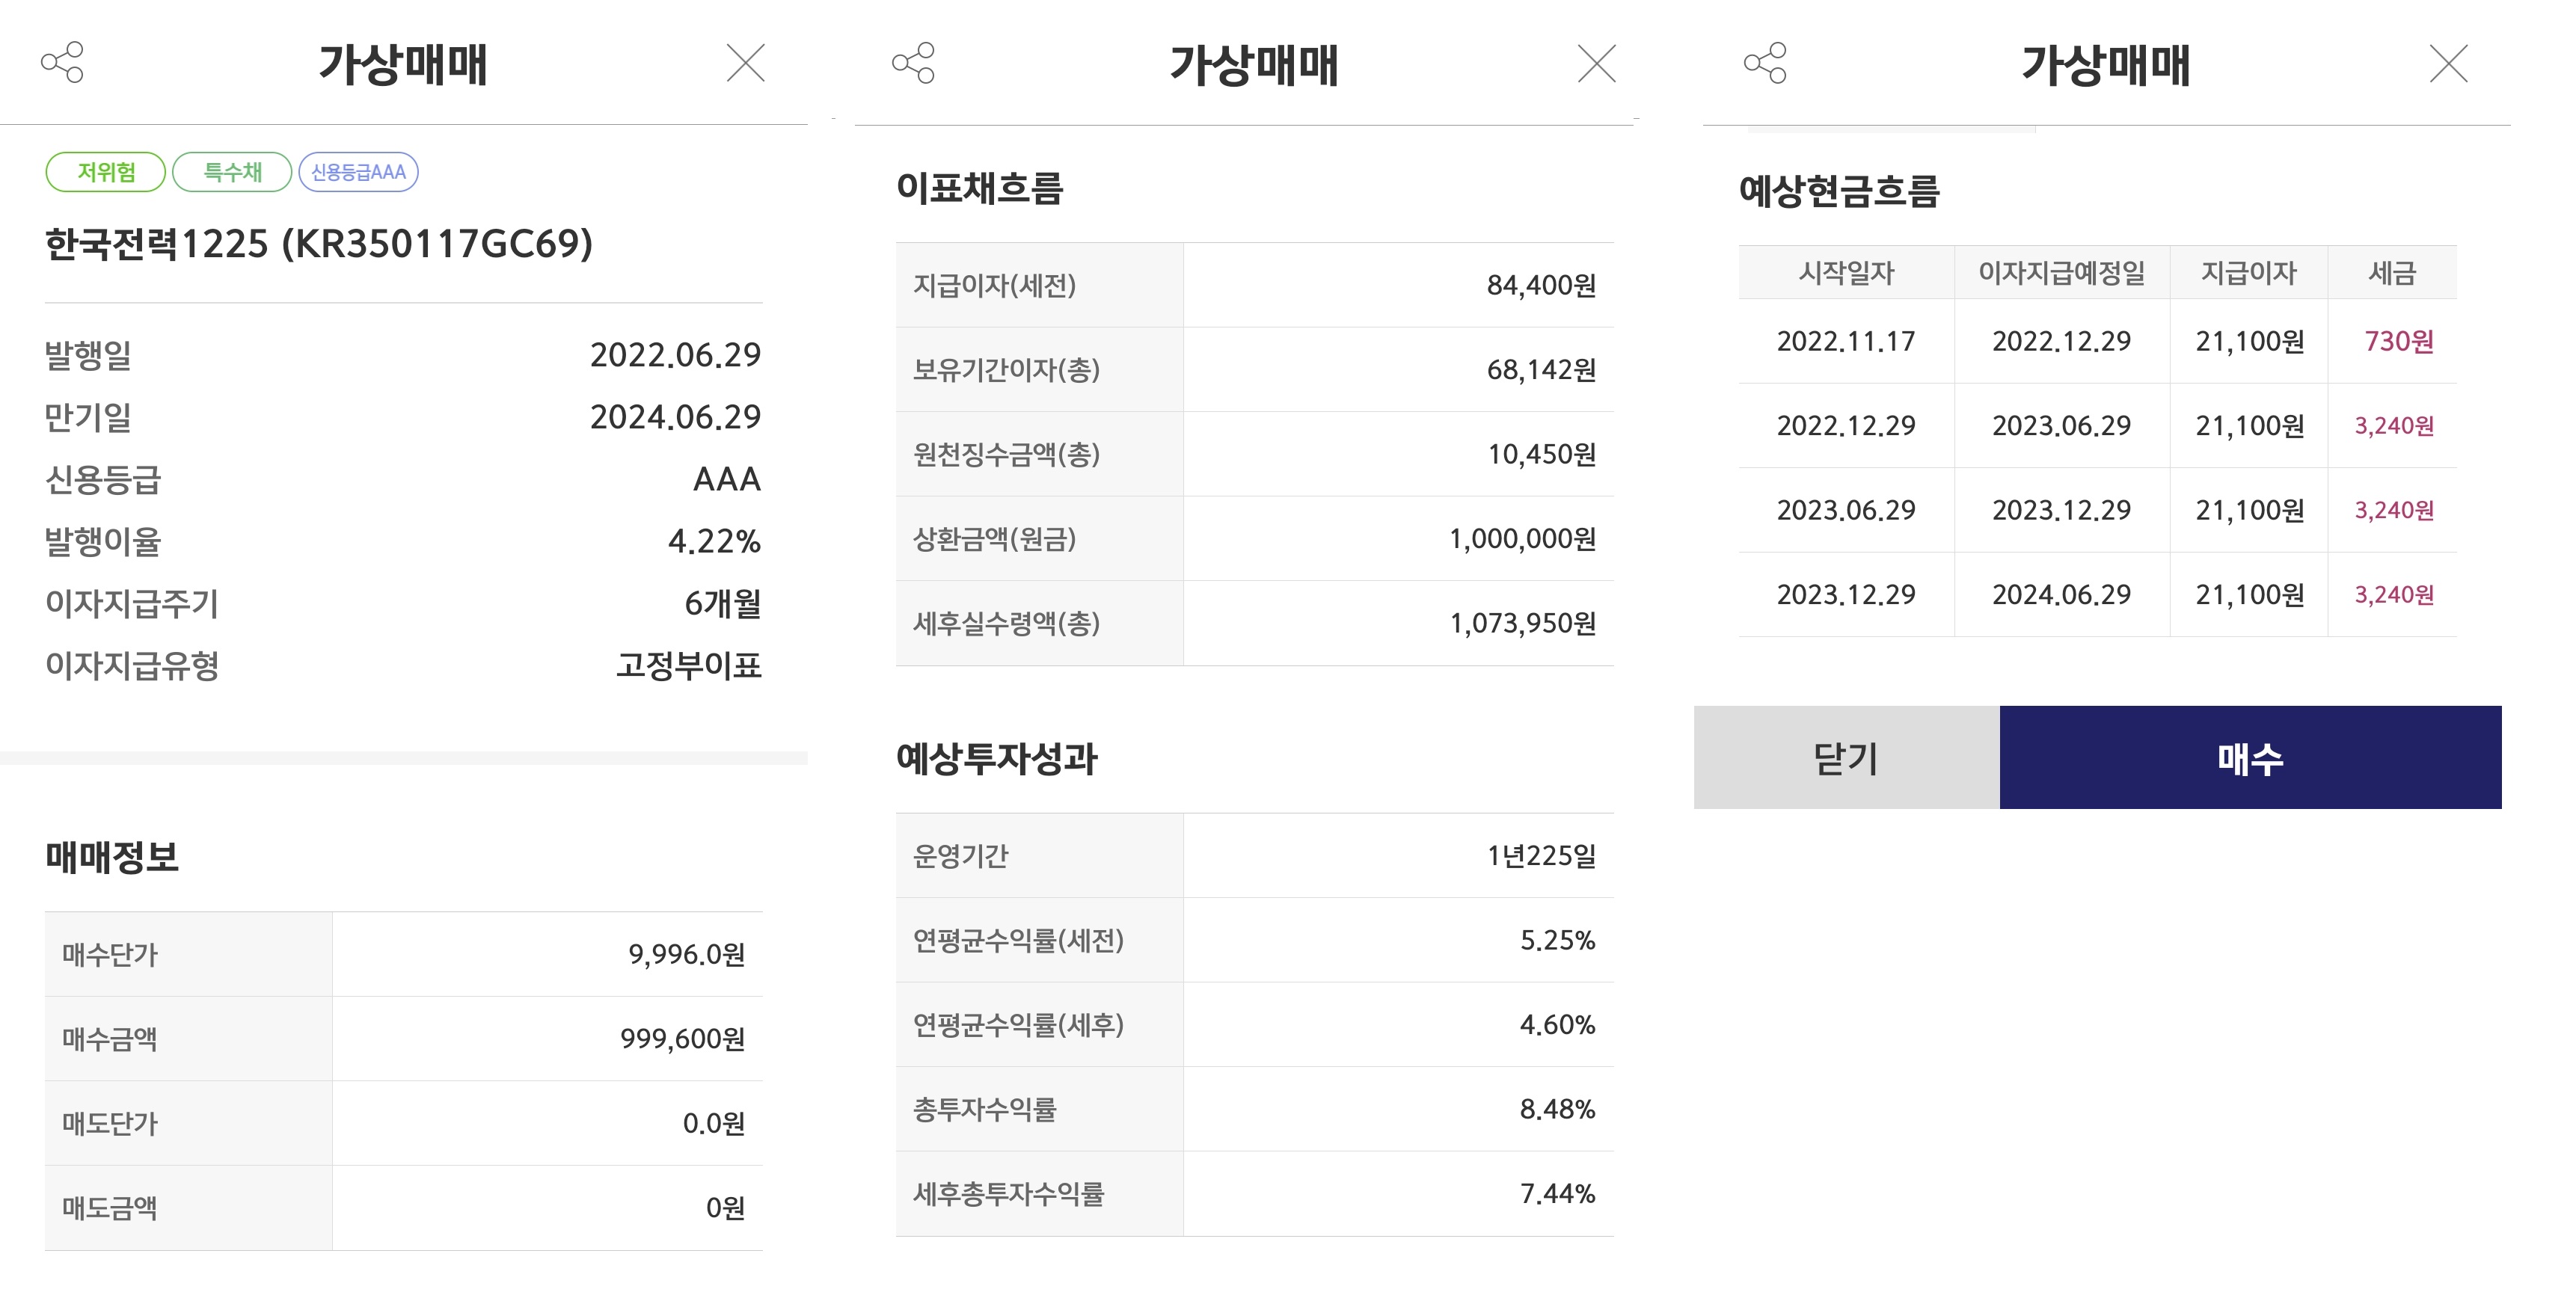This screenshot has width=2576, height=1295.
Task: Click the 매수단가 row label
Action: (x=110, y=954)
